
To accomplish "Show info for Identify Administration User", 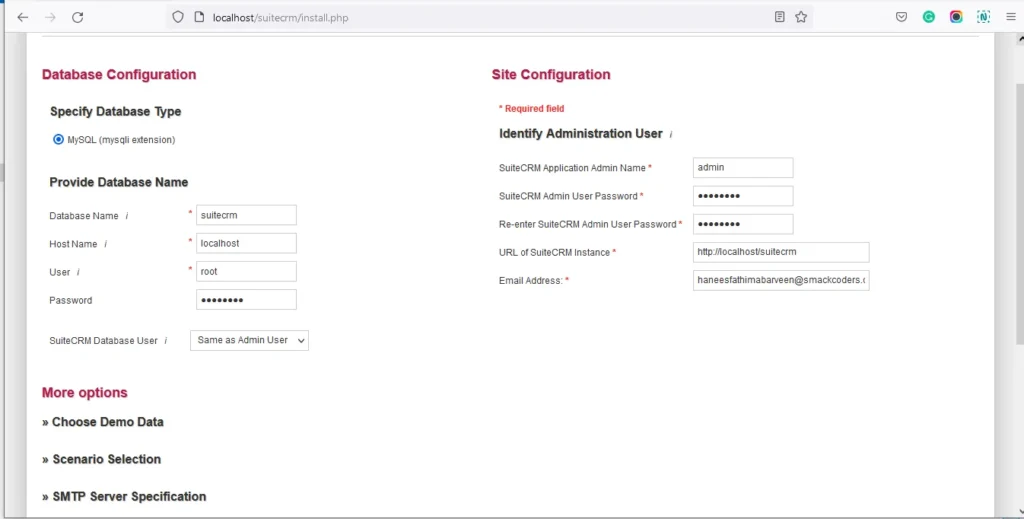I will [671, 134].
